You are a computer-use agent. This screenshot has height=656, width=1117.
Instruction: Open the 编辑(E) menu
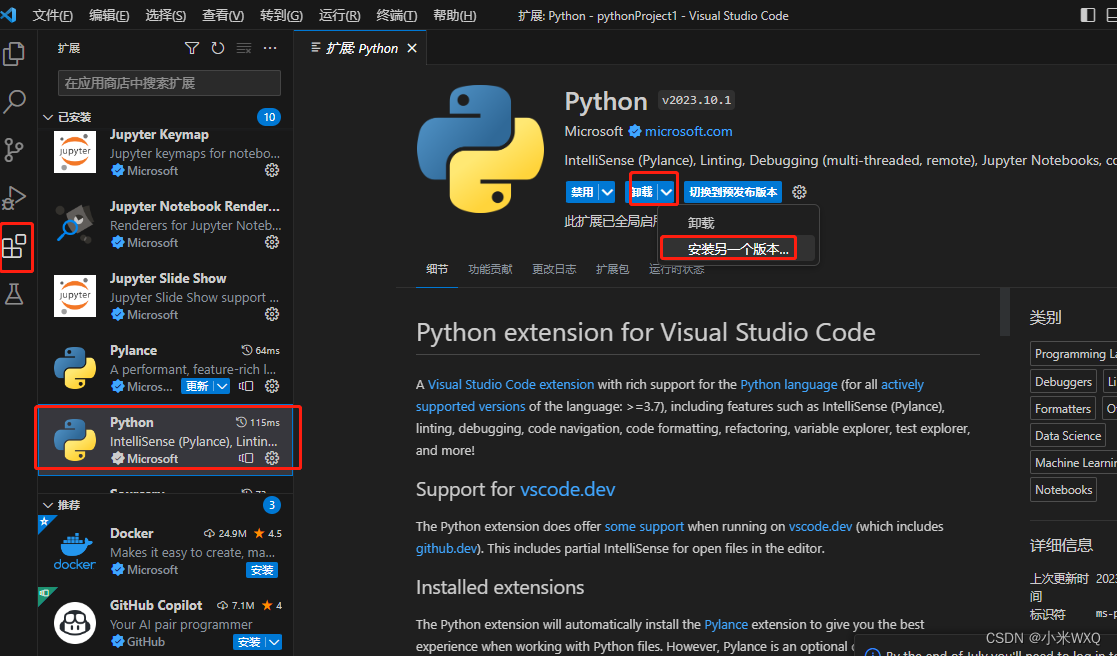(109, 16)
